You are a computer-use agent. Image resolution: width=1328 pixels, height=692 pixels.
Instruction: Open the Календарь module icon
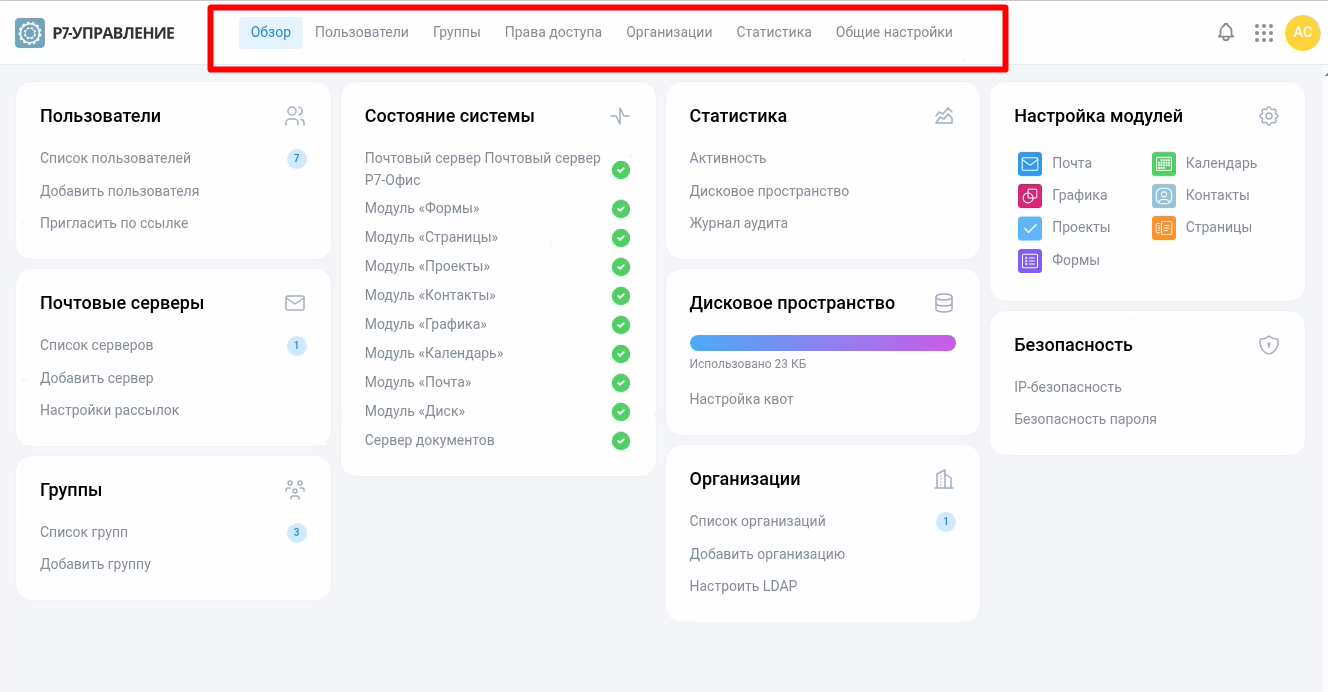[1164, 163]
